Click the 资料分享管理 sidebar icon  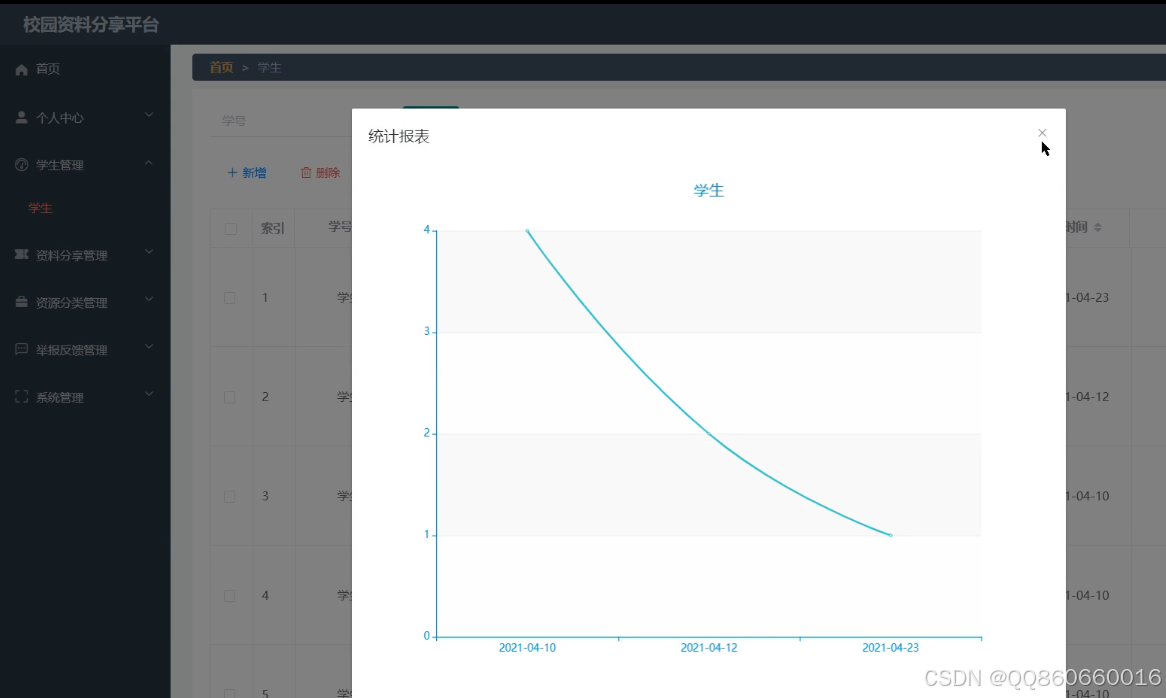[x=21, y=255]
